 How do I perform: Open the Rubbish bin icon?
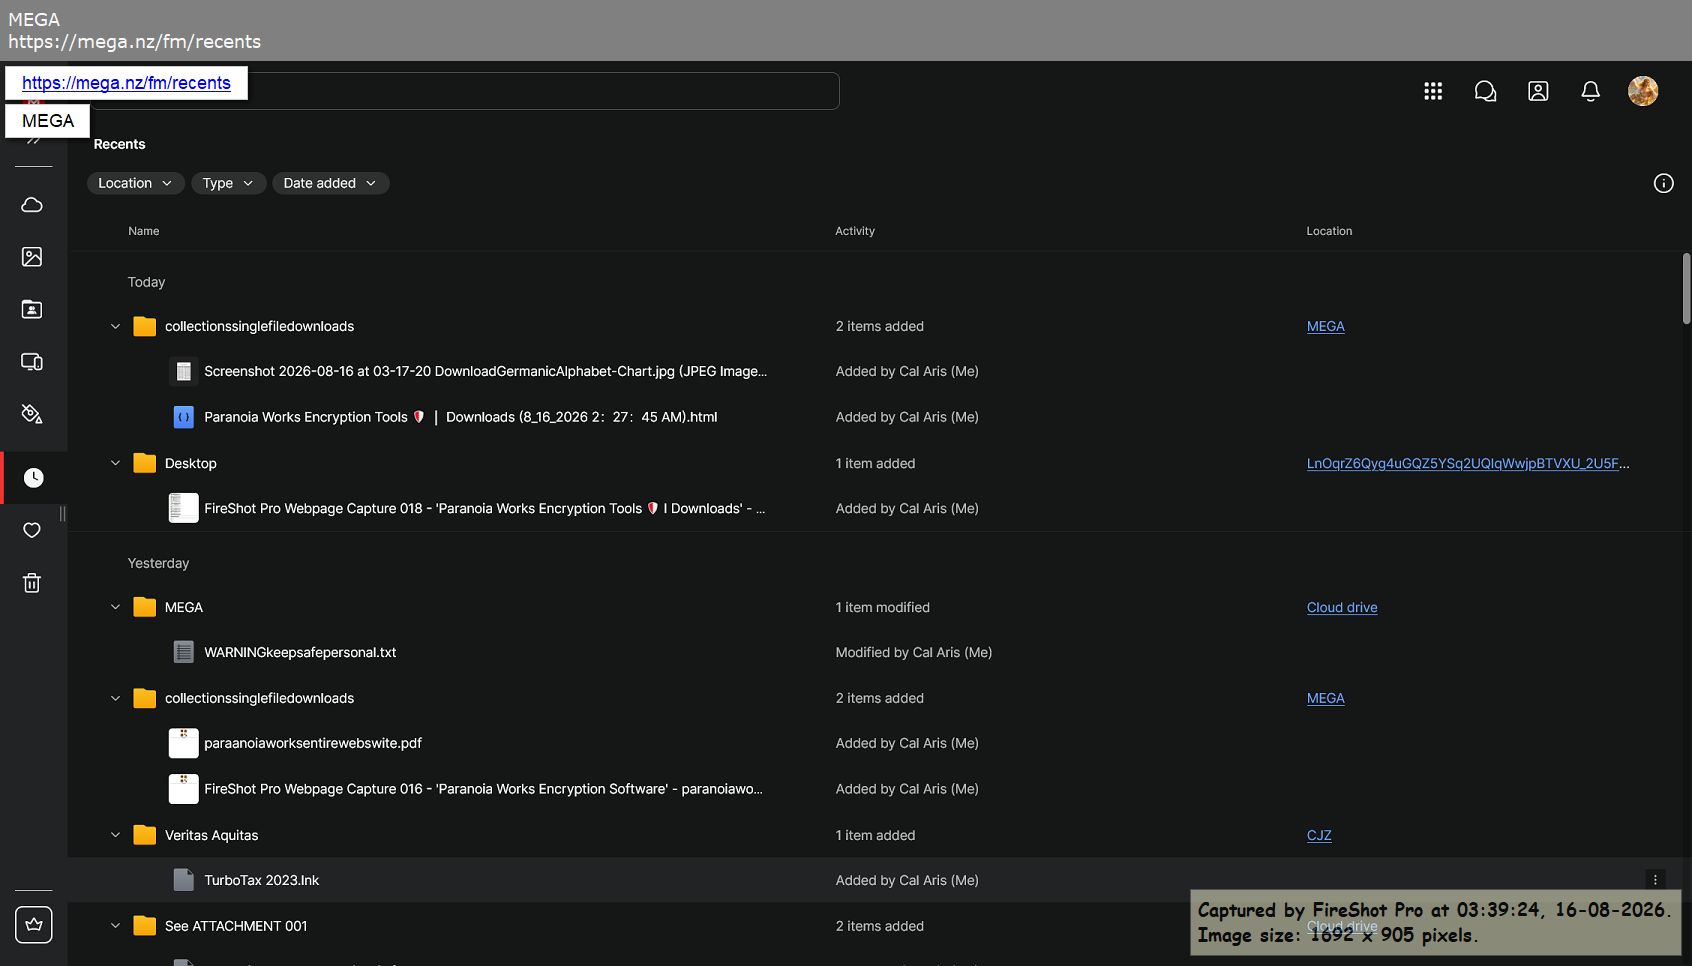(32, 583)
